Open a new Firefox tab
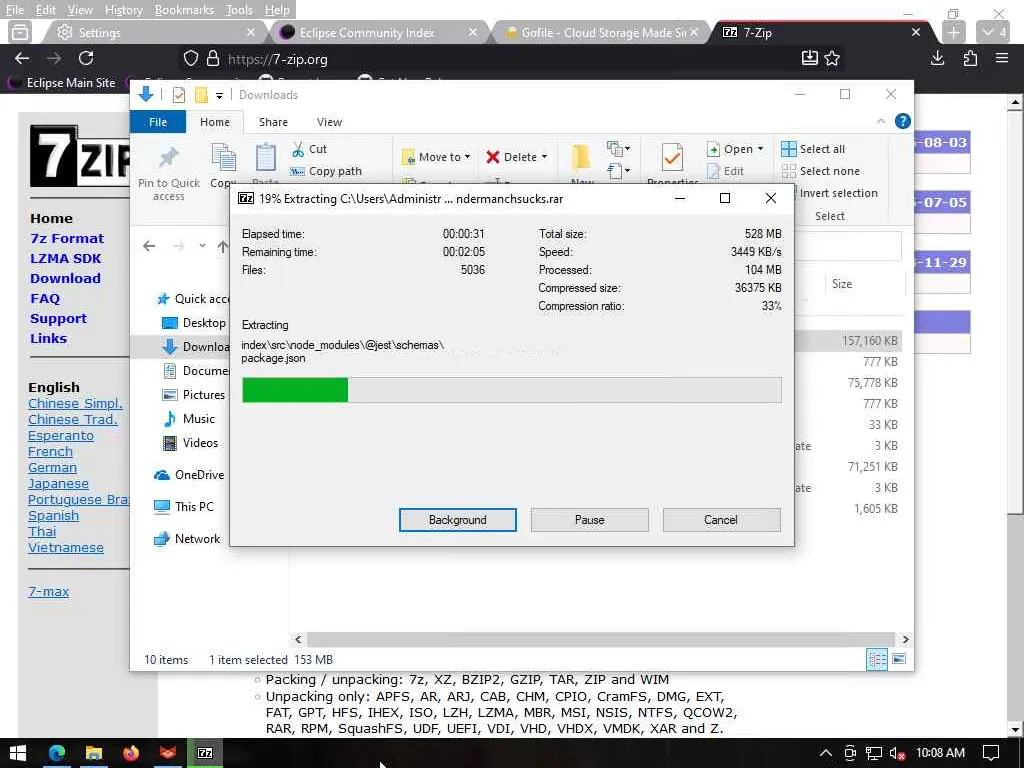1024x768 pixels. pos(953,32)
